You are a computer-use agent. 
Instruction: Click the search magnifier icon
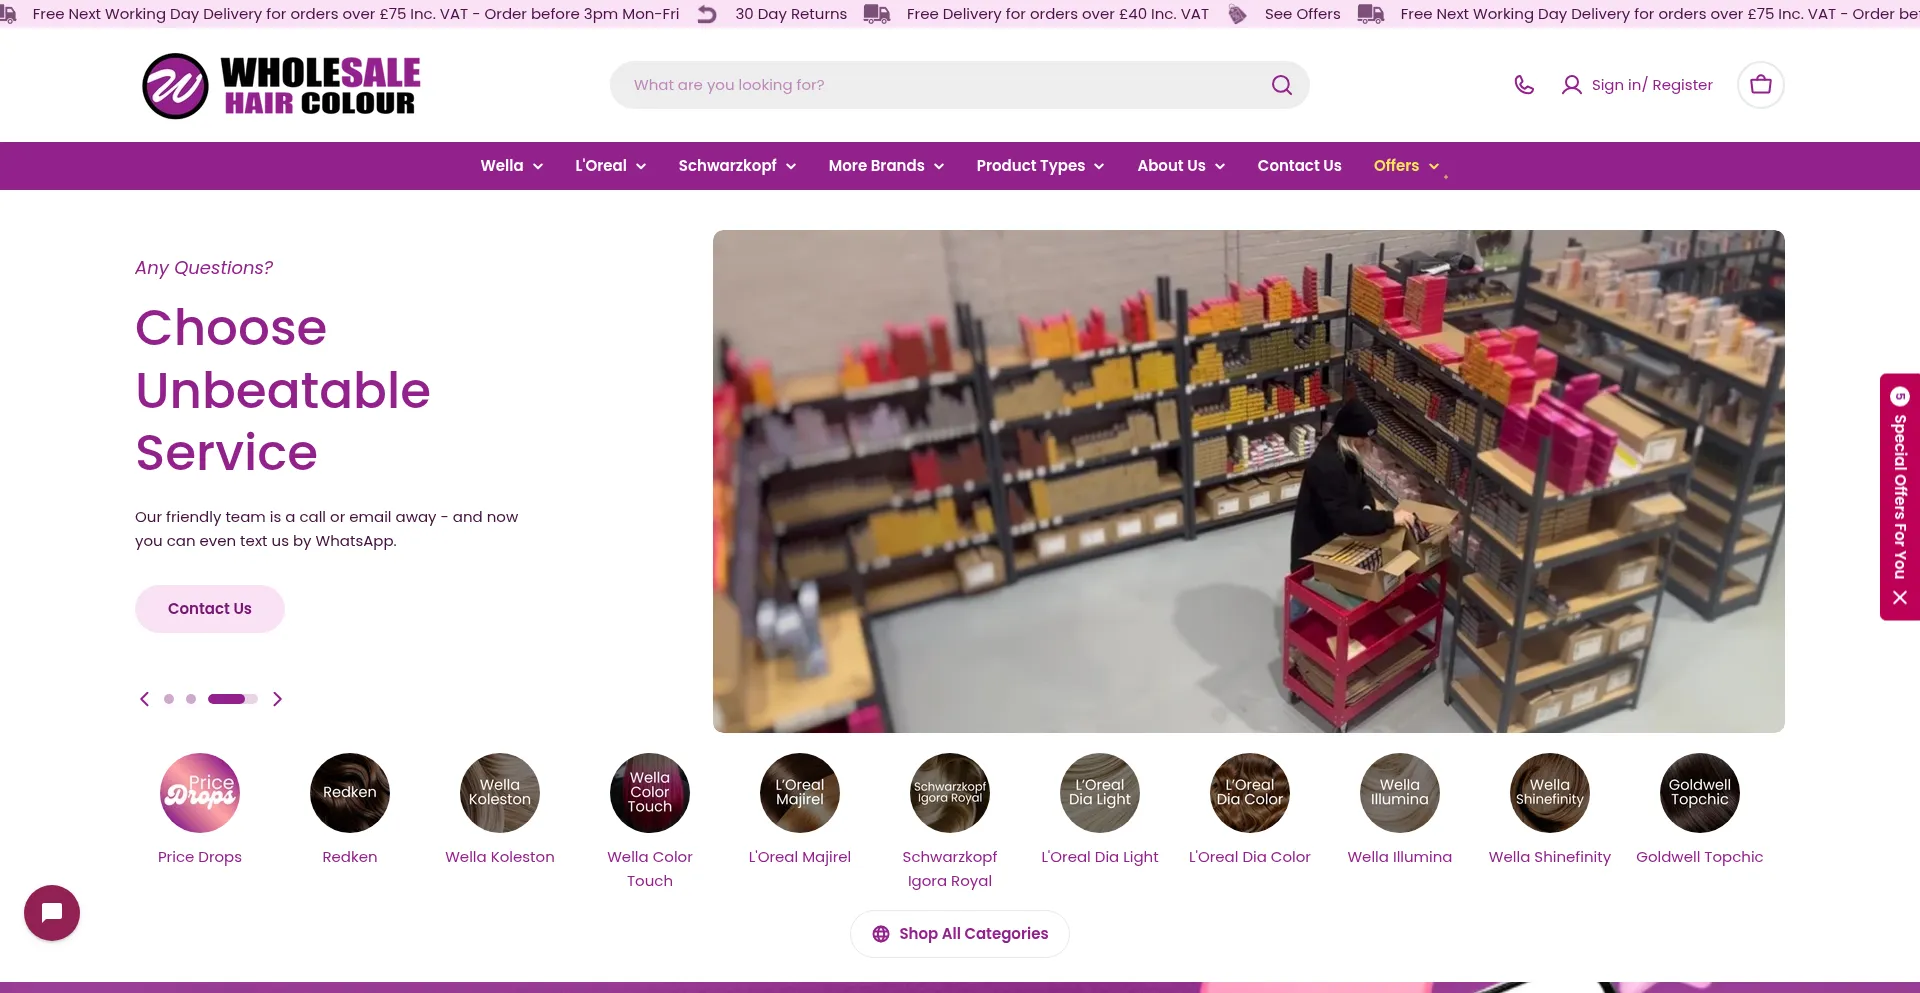[x=1281, y=85]
